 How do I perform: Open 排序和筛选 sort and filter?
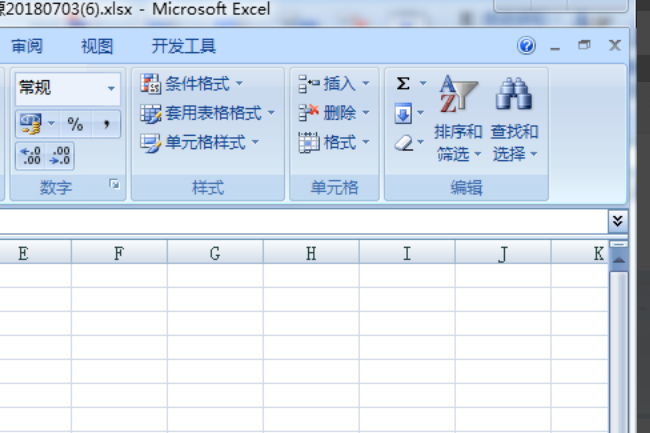(x=458, y=119)
